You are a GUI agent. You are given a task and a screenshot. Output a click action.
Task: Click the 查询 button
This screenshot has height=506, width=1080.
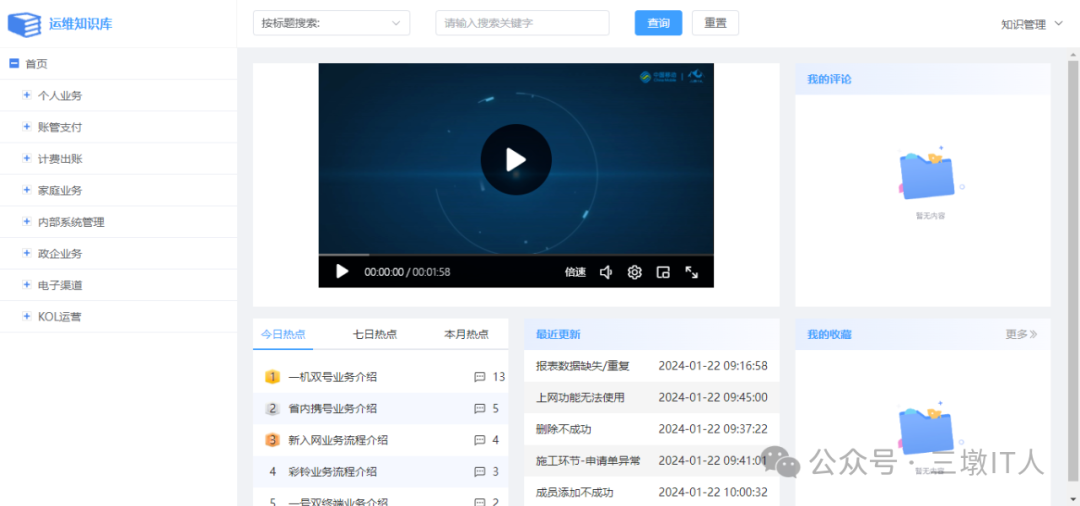pos(658,23)
